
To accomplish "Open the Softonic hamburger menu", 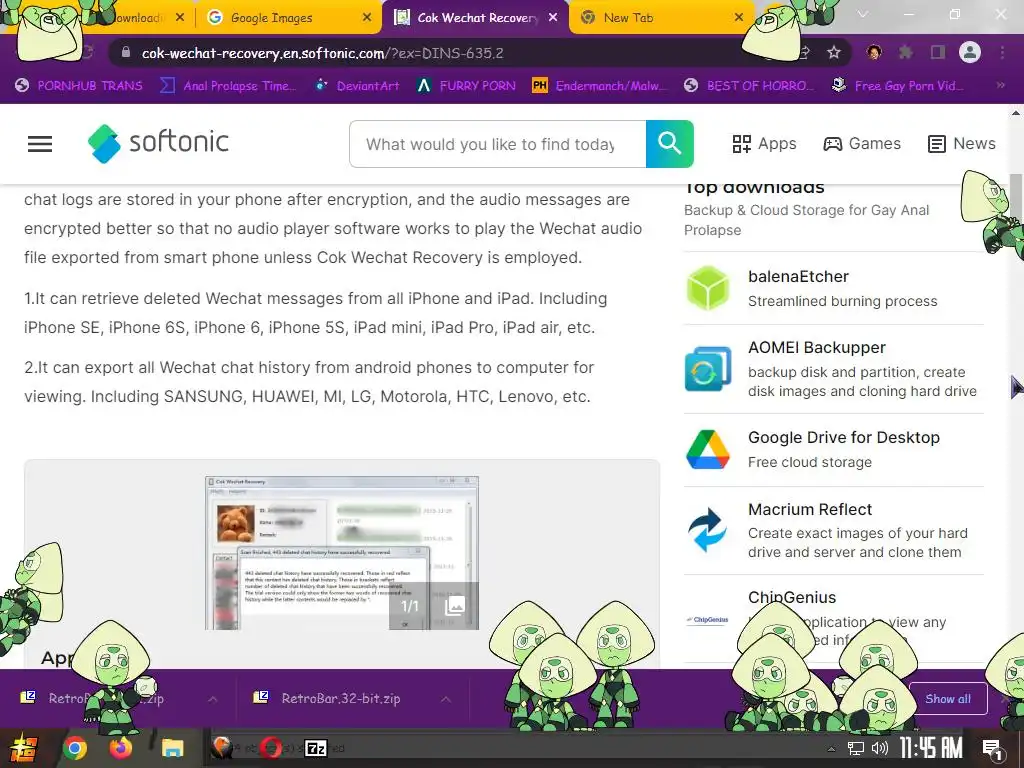I will click(40, 144).
